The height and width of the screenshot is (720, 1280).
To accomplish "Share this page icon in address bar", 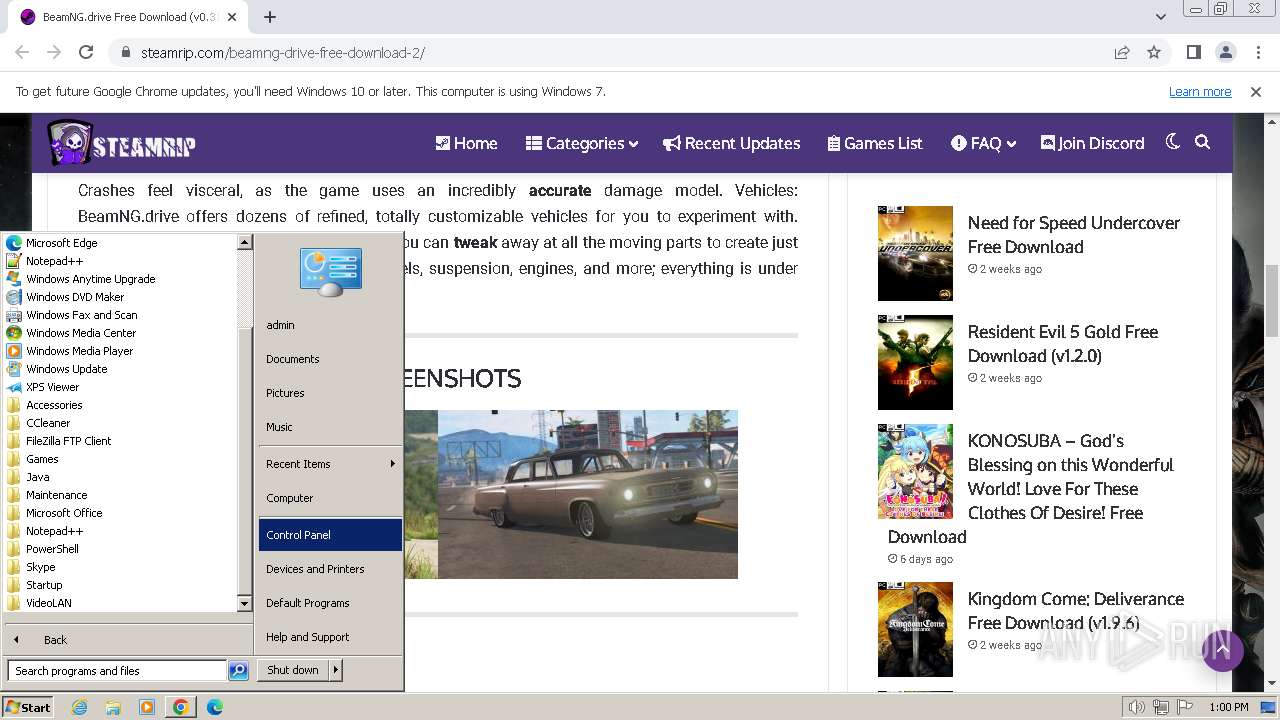I will coord(1122,52).
